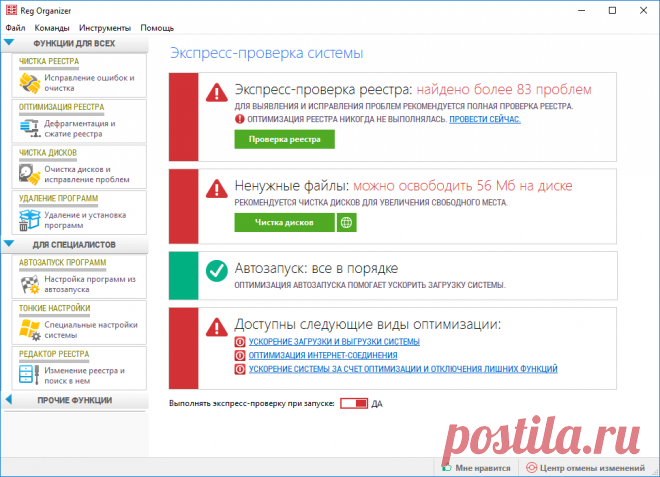Screen dimensions: 660x477
Task: Select Тонкие настройки heading in sidebar
Action: 55,308
